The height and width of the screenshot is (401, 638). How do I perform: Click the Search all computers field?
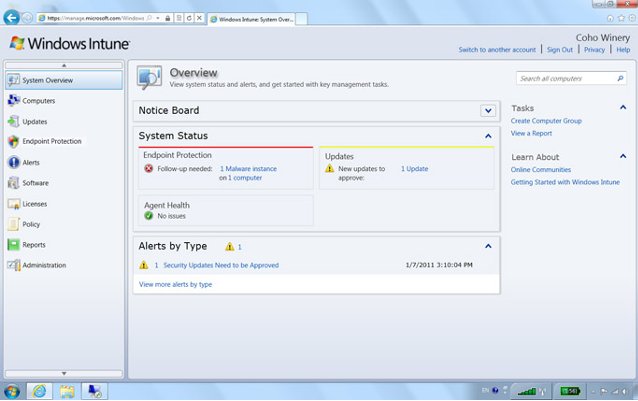(x=564, y=78)
